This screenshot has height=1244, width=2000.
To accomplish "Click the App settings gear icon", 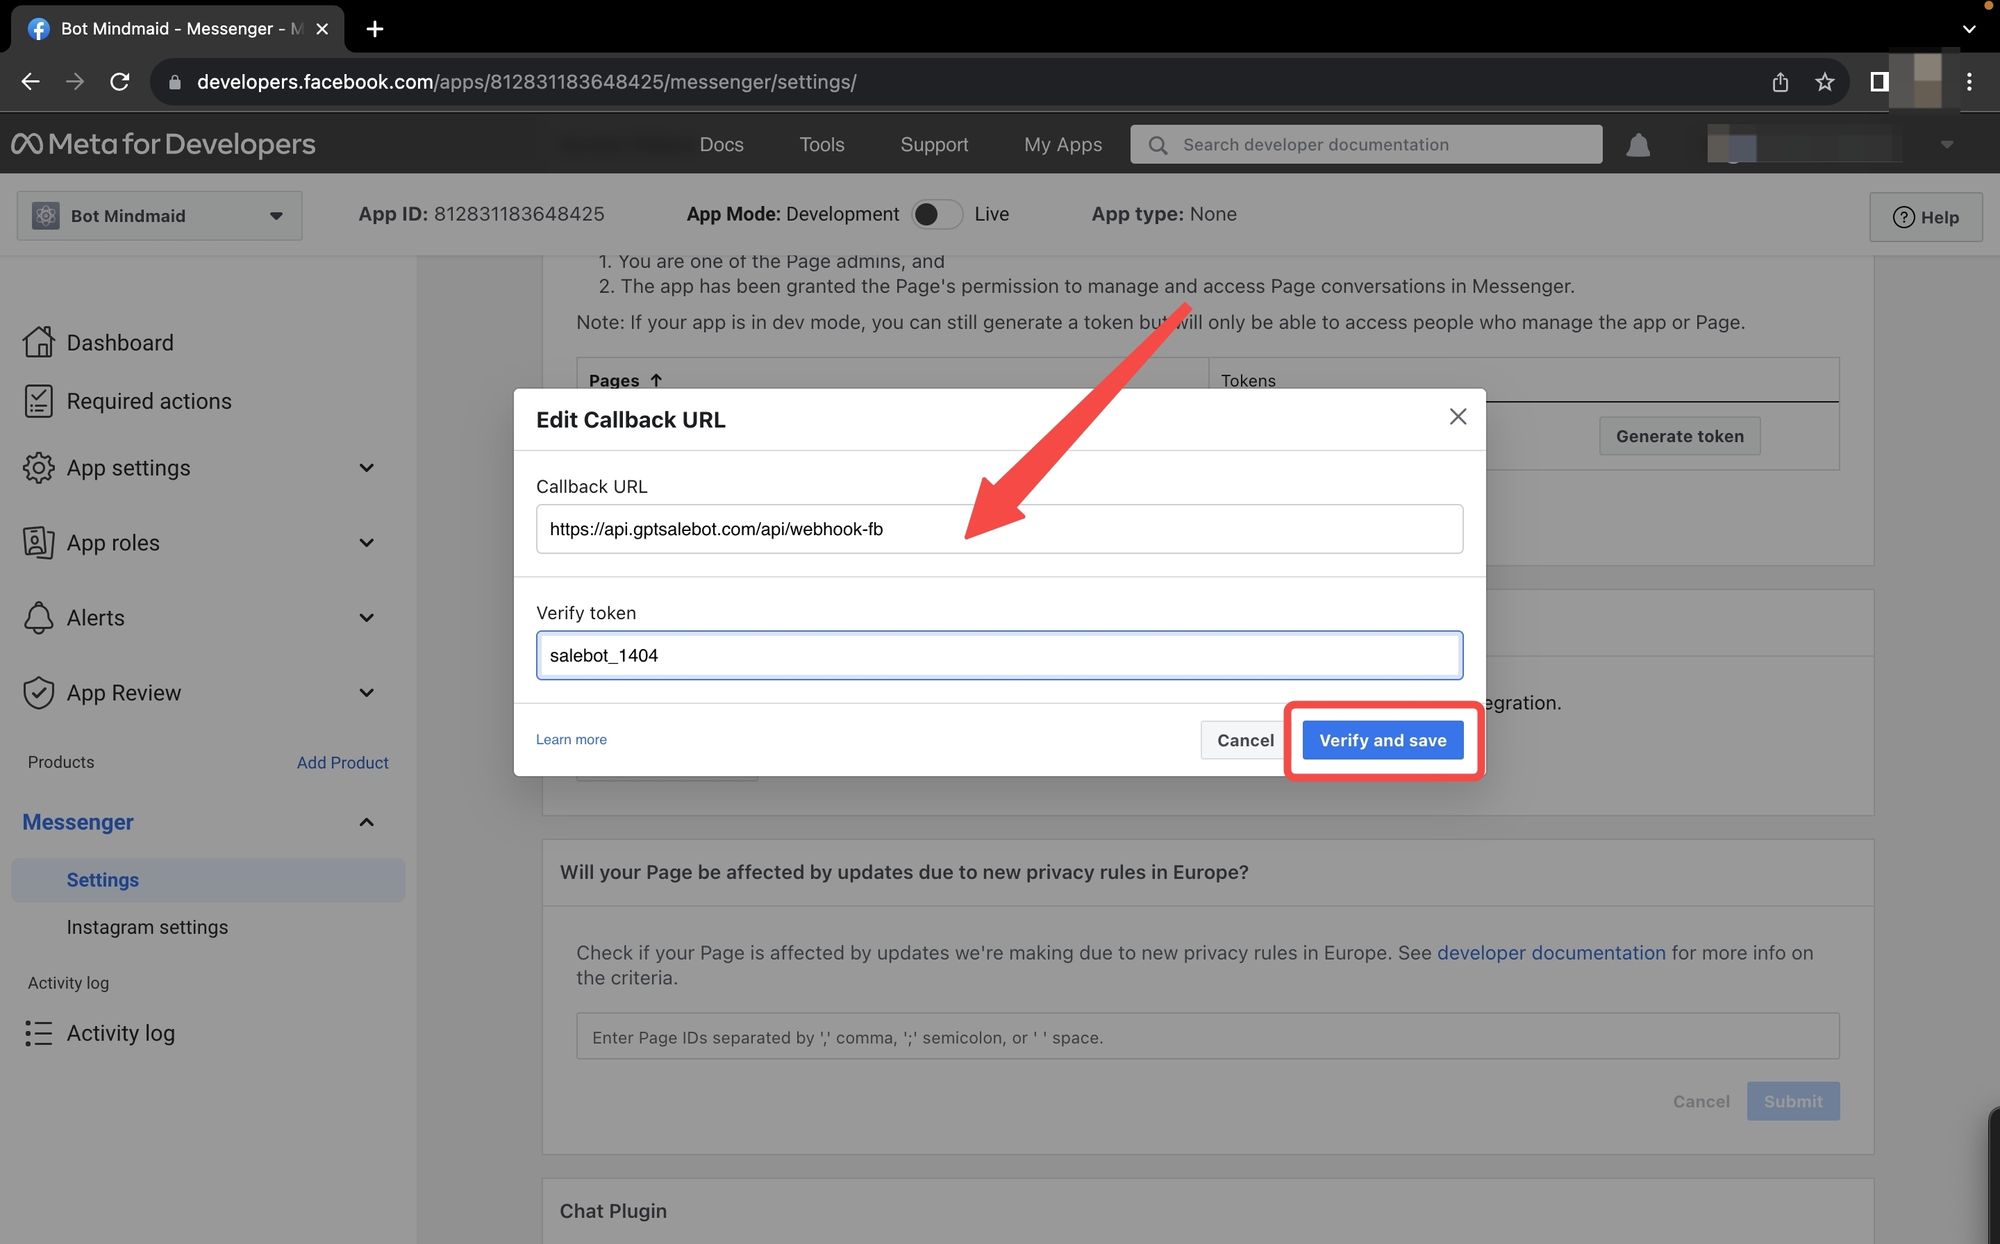I will click(x=38, y=468).
